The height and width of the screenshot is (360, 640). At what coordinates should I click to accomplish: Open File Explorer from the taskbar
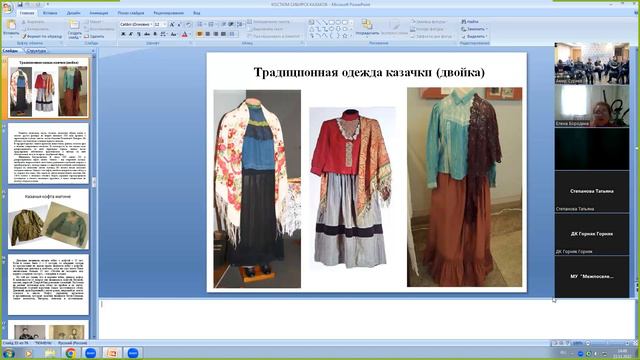point(50,353)
